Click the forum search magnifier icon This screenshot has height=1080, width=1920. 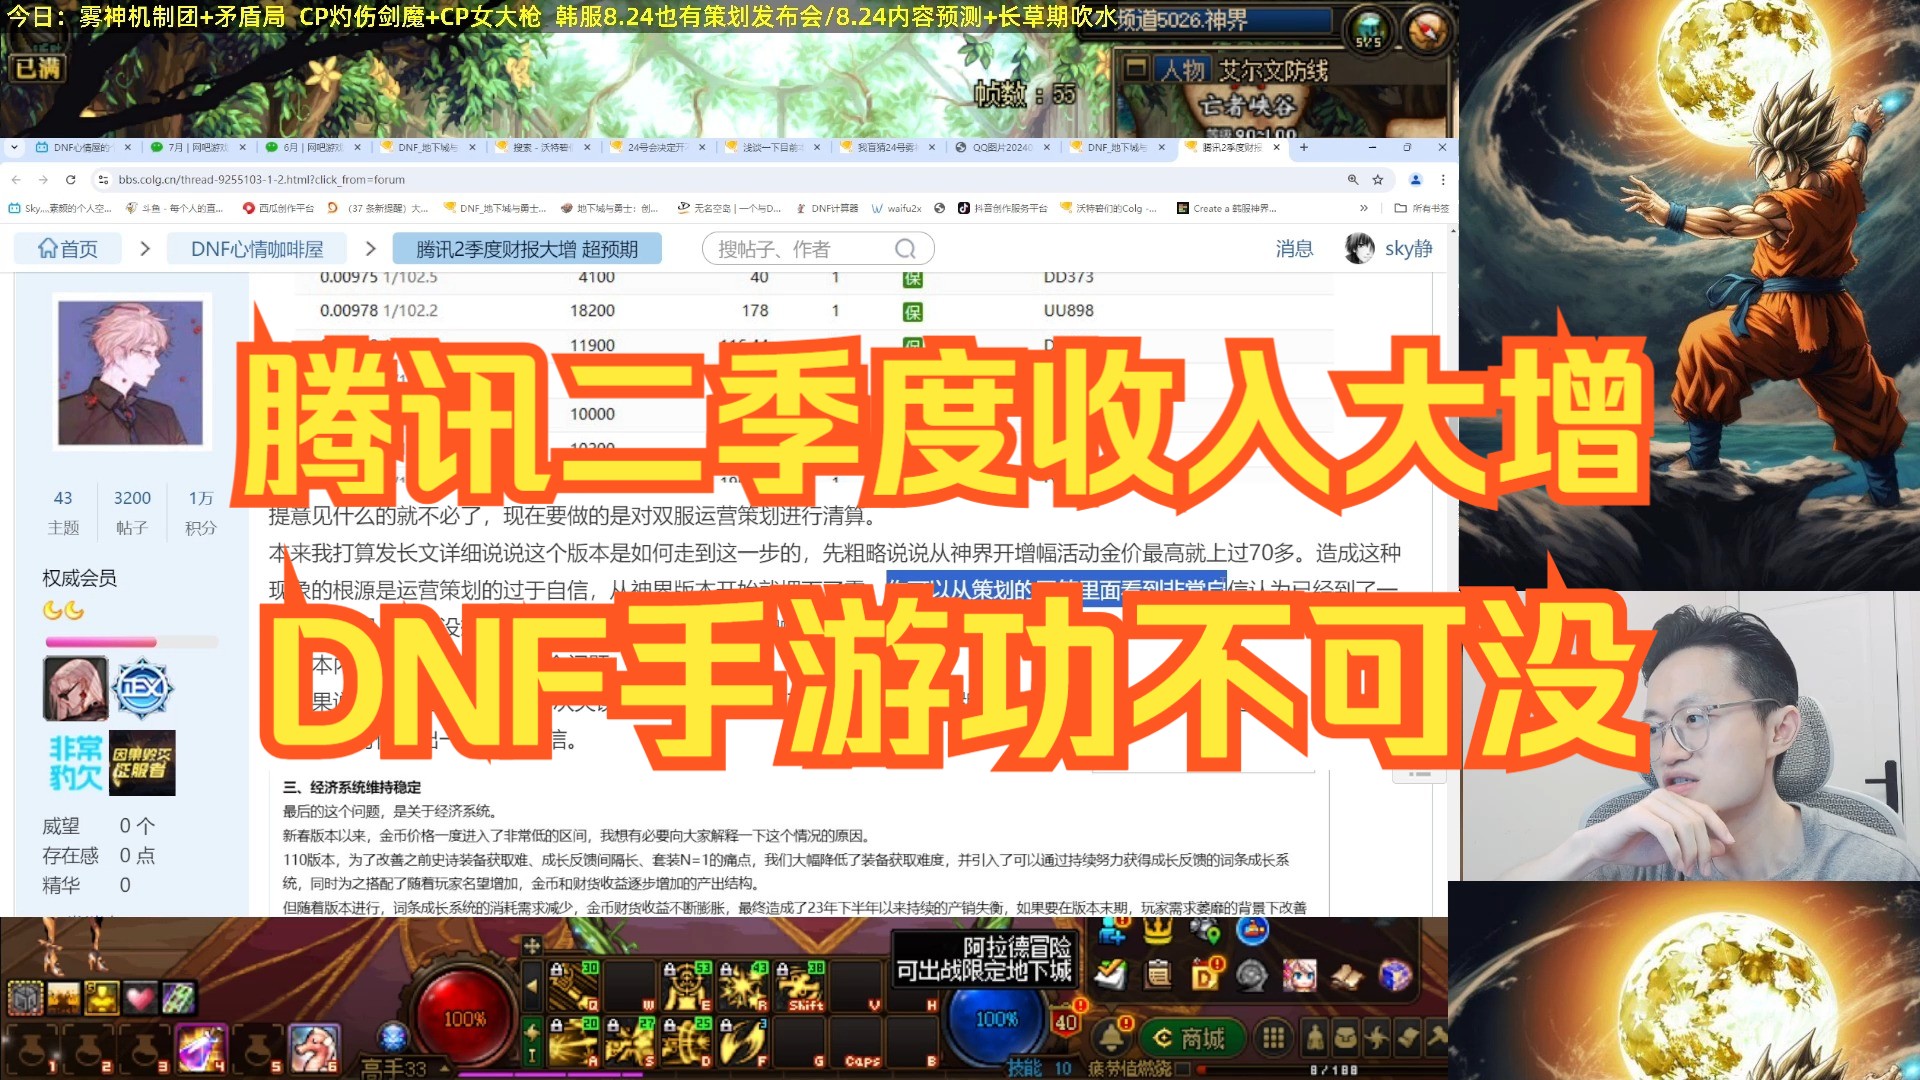point(905,249)
